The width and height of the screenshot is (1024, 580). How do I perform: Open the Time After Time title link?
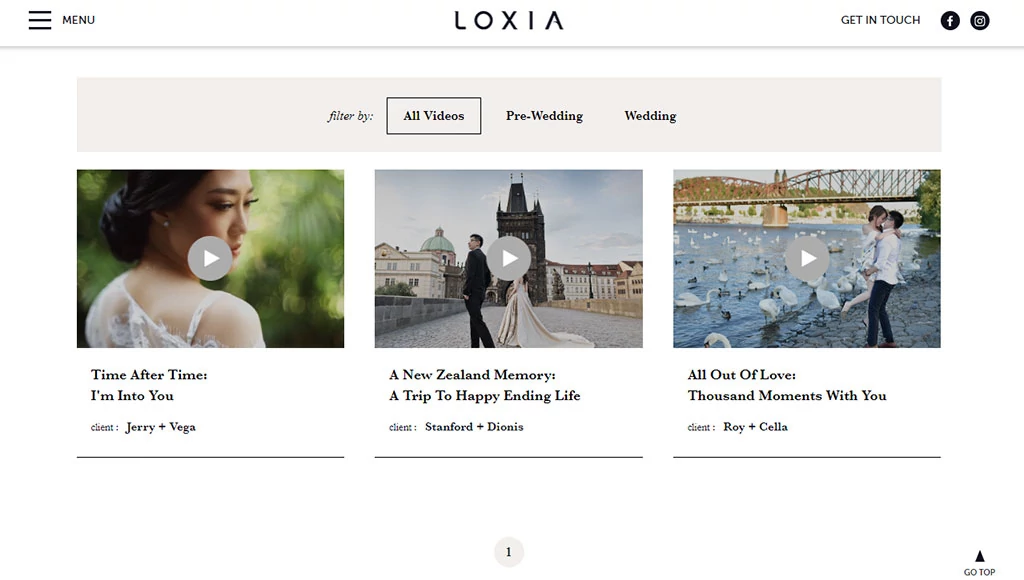click(x=149, y=385)
